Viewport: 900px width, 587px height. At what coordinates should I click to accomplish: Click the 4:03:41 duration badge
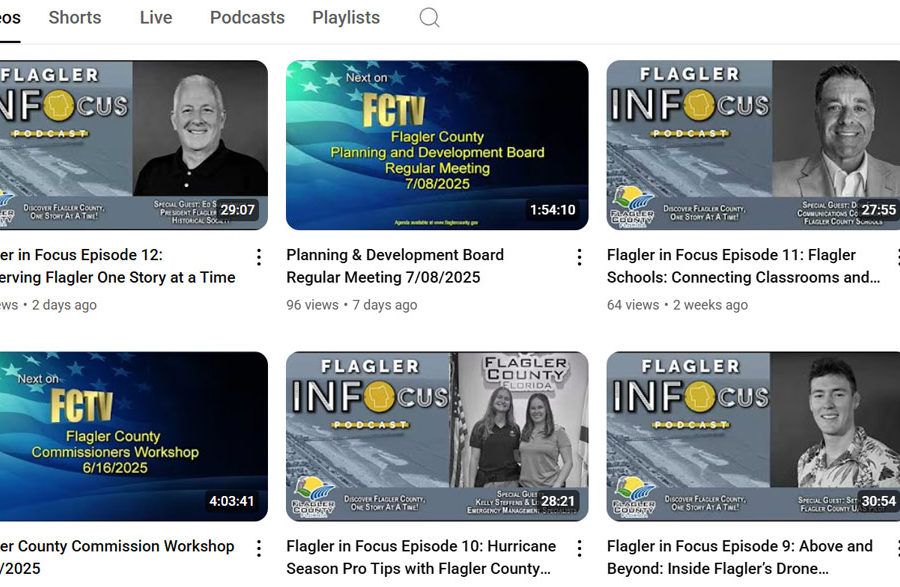231,502
